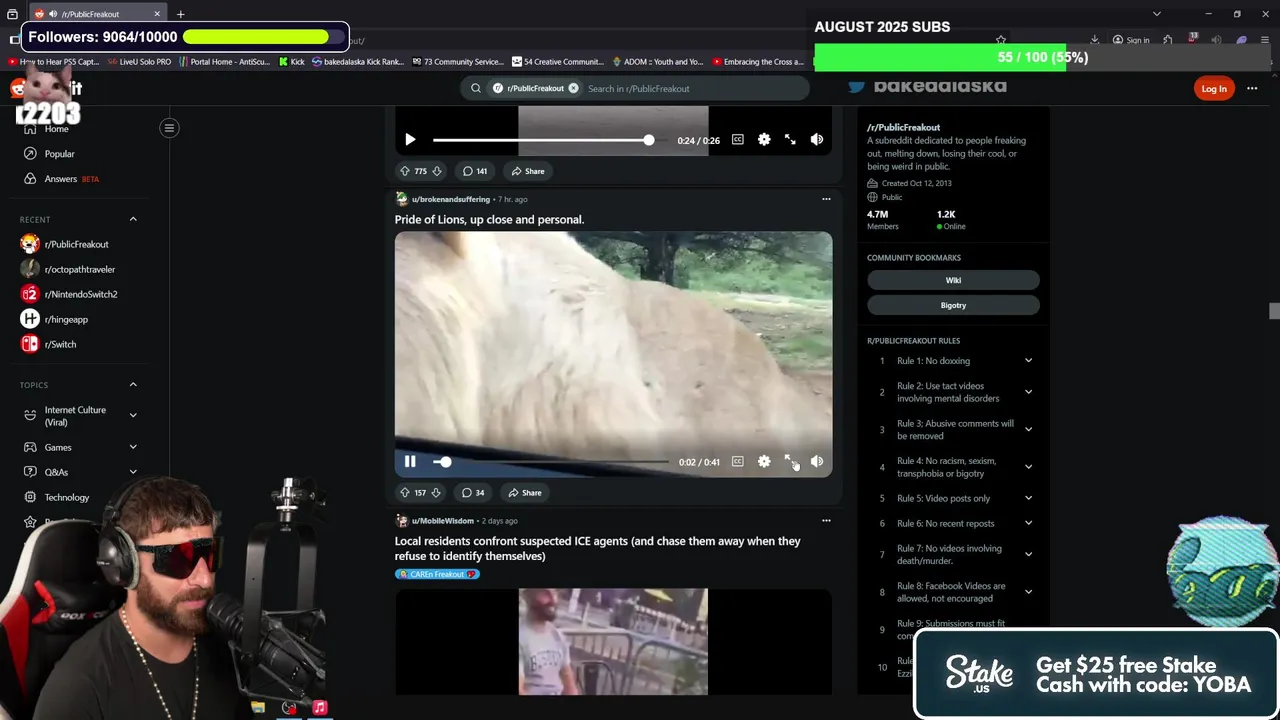Enter fullscreen on the top video
Viewport: 1280px width, 720px height.
pyautogui.click(x=790, y=140)
